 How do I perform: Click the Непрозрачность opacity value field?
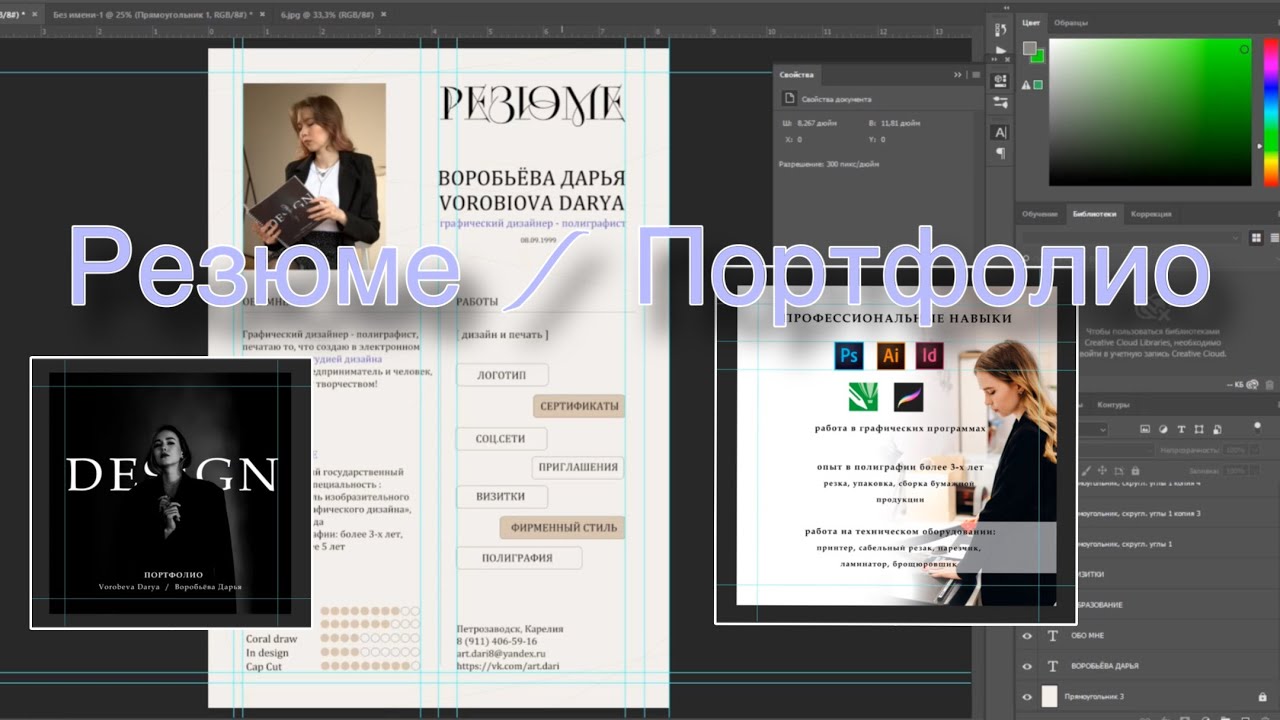[1235, 450]
